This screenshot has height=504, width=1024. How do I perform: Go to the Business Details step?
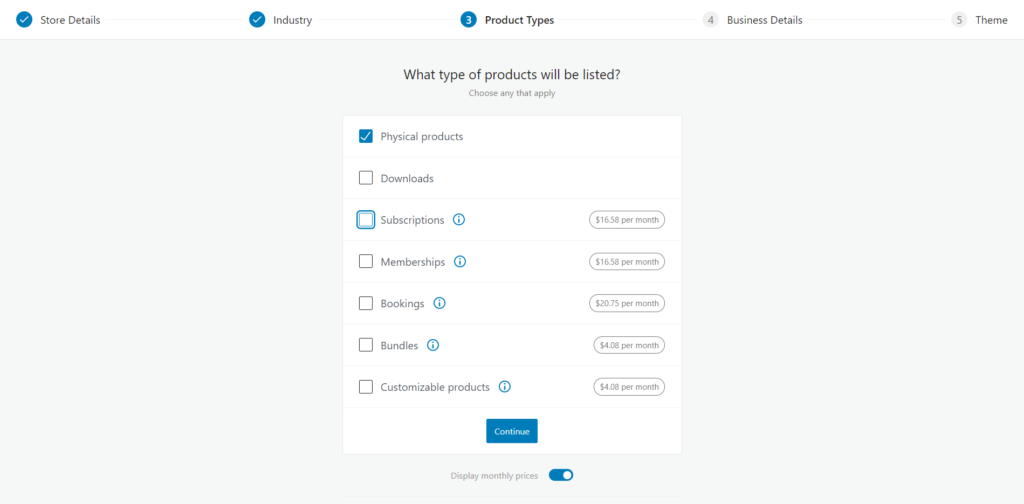click(764, 20)
